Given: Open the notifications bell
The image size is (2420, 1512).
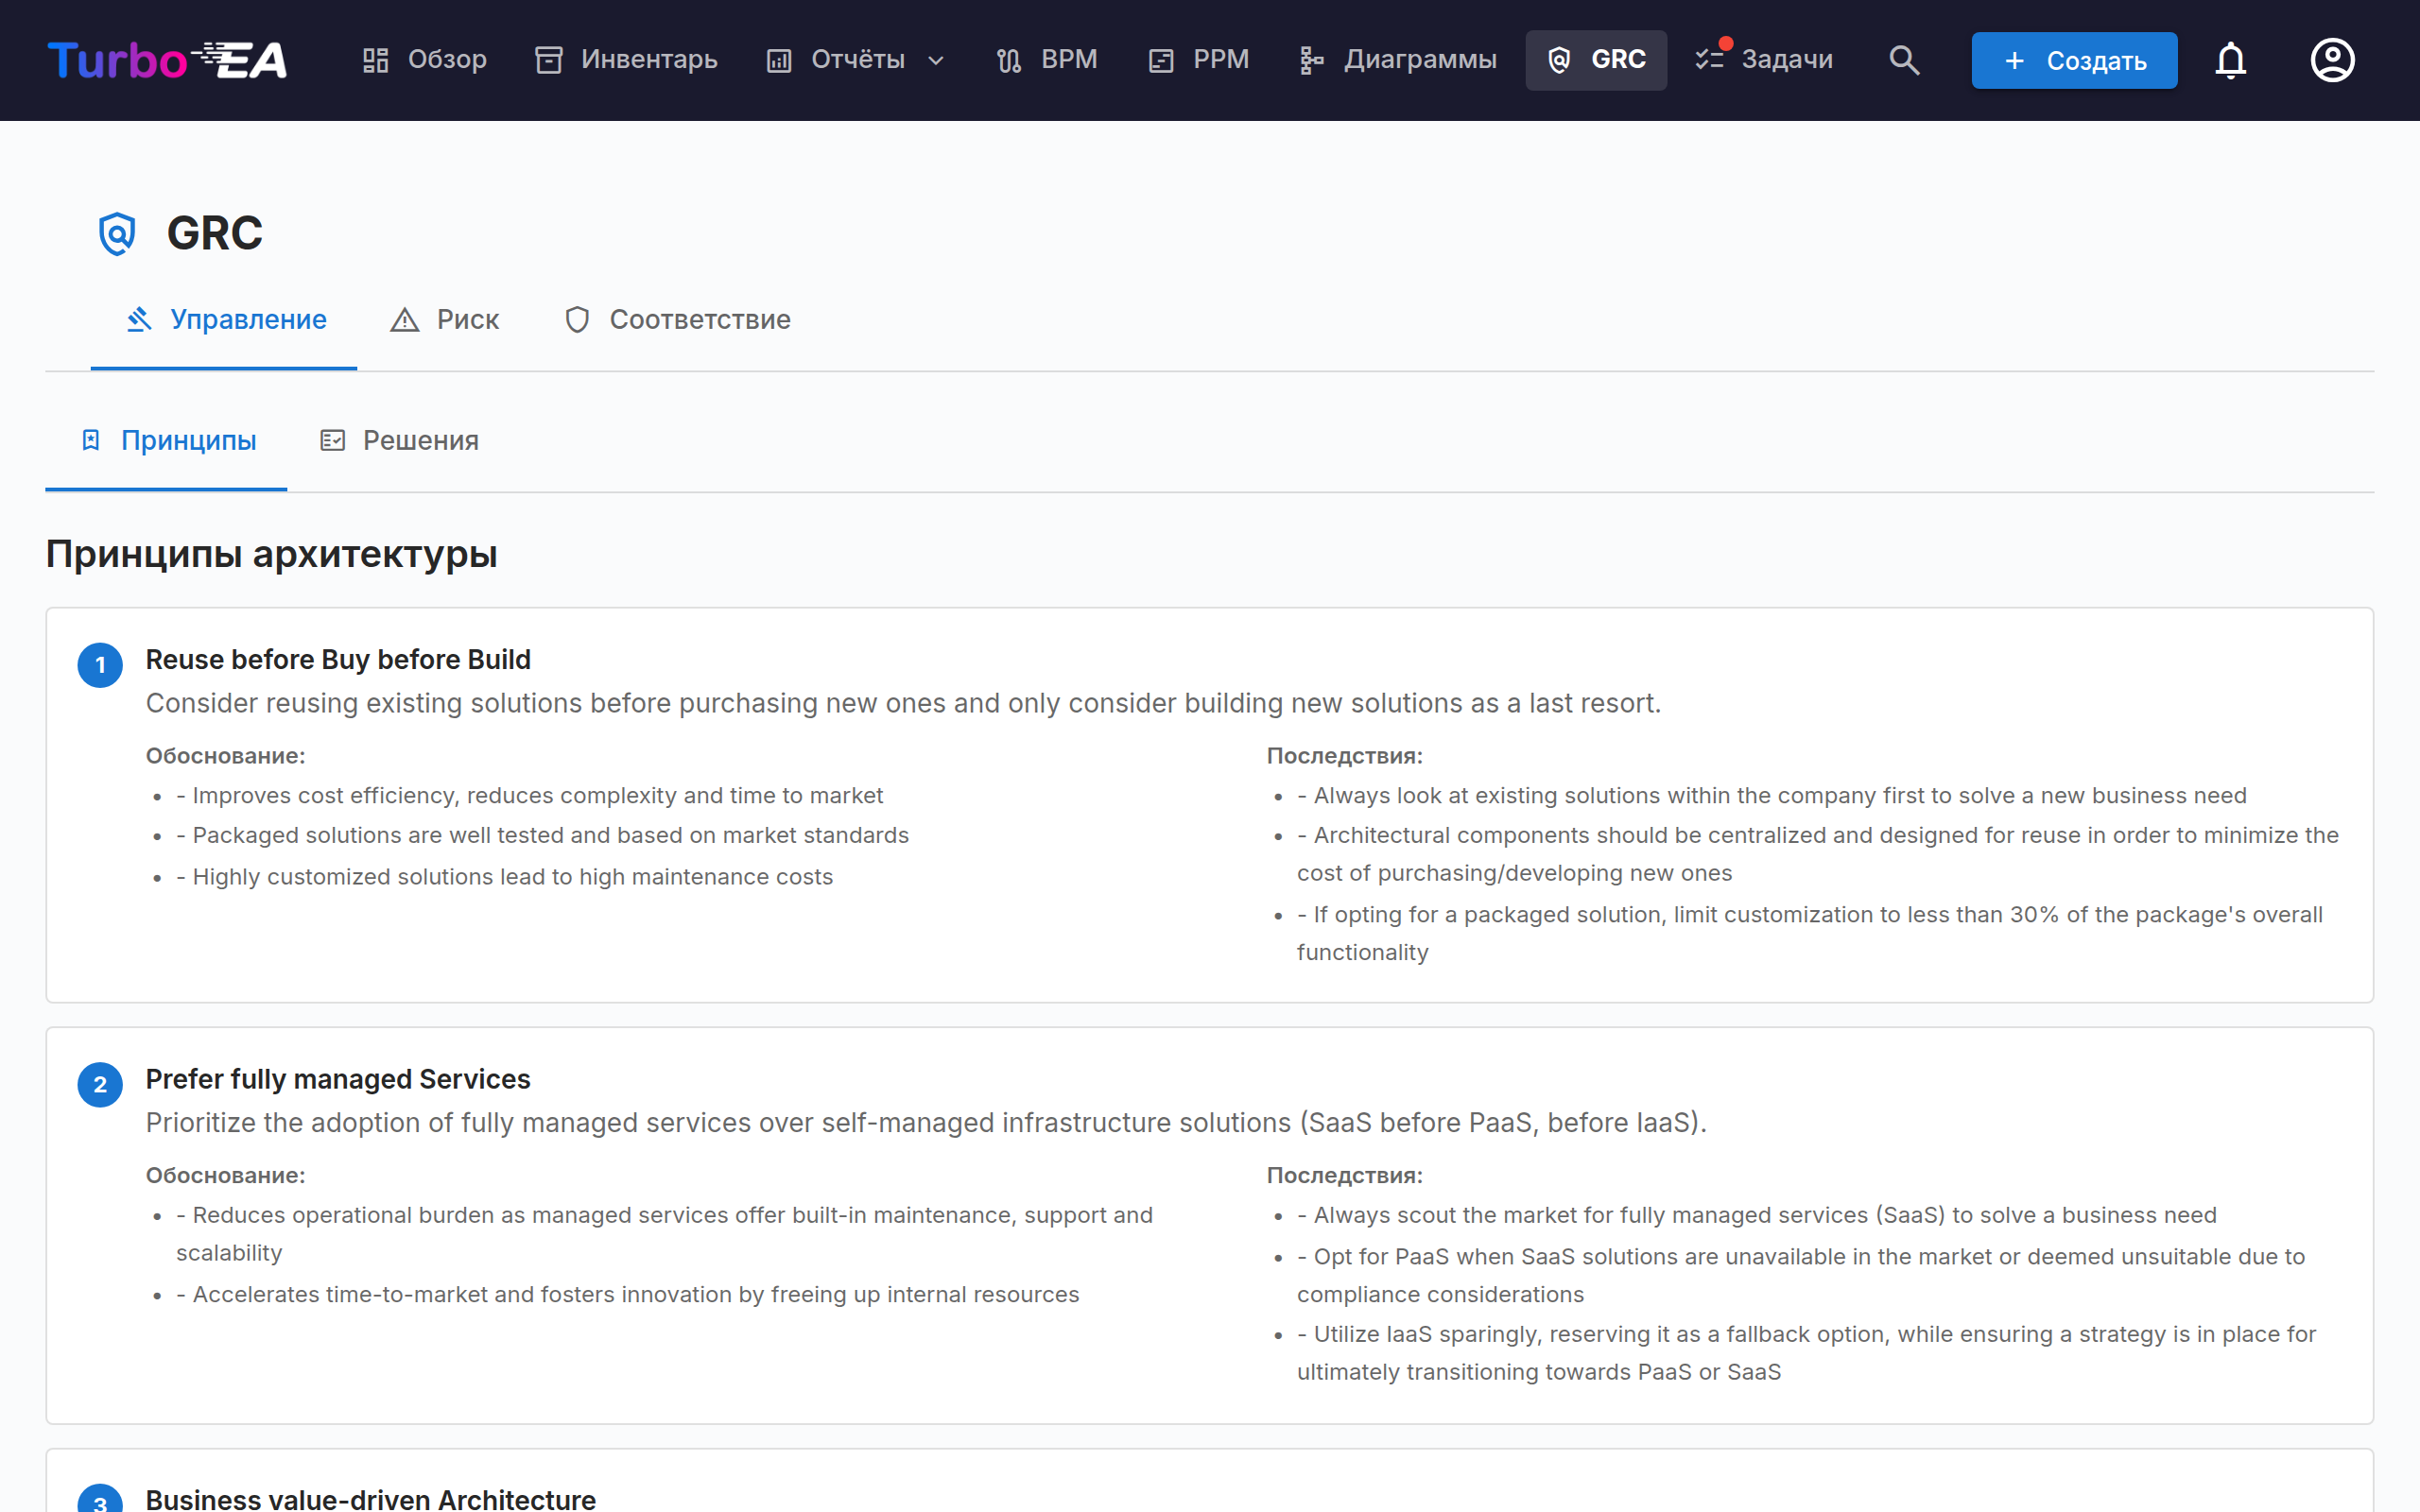Looking at the screenshot, I should (x=2230, y=60).
